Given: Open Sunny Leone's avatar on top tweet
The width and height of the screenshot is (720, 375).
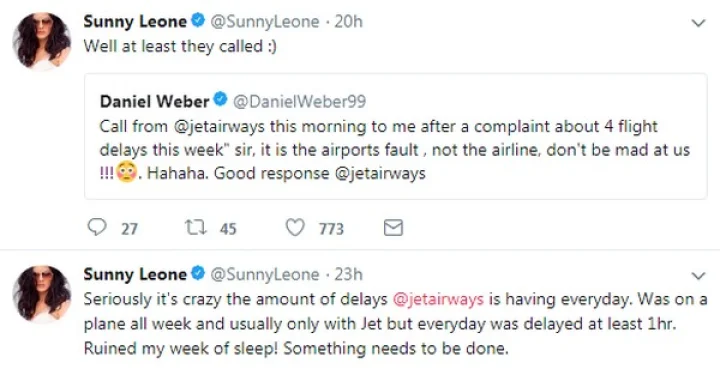Looking at the screenshot, I should click(x=41, y=41).
